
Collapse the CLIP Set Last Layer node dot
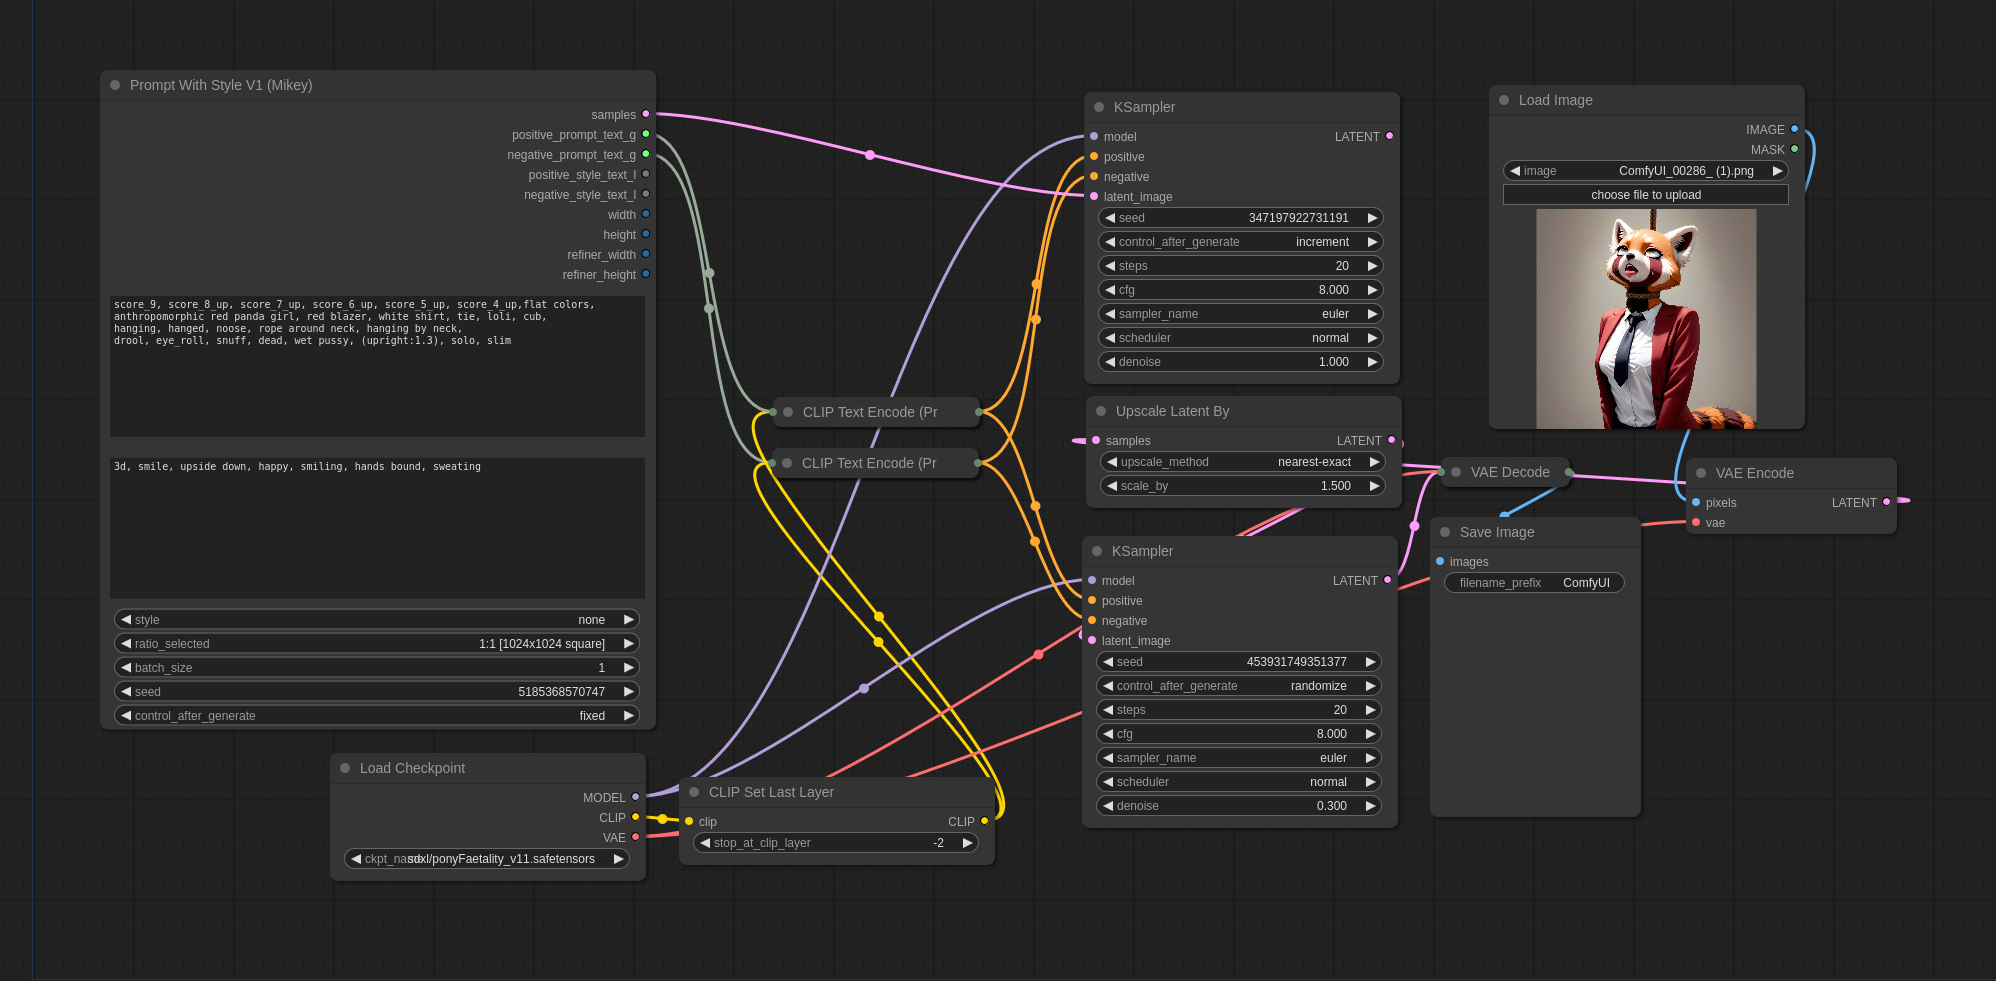[694, 792]
